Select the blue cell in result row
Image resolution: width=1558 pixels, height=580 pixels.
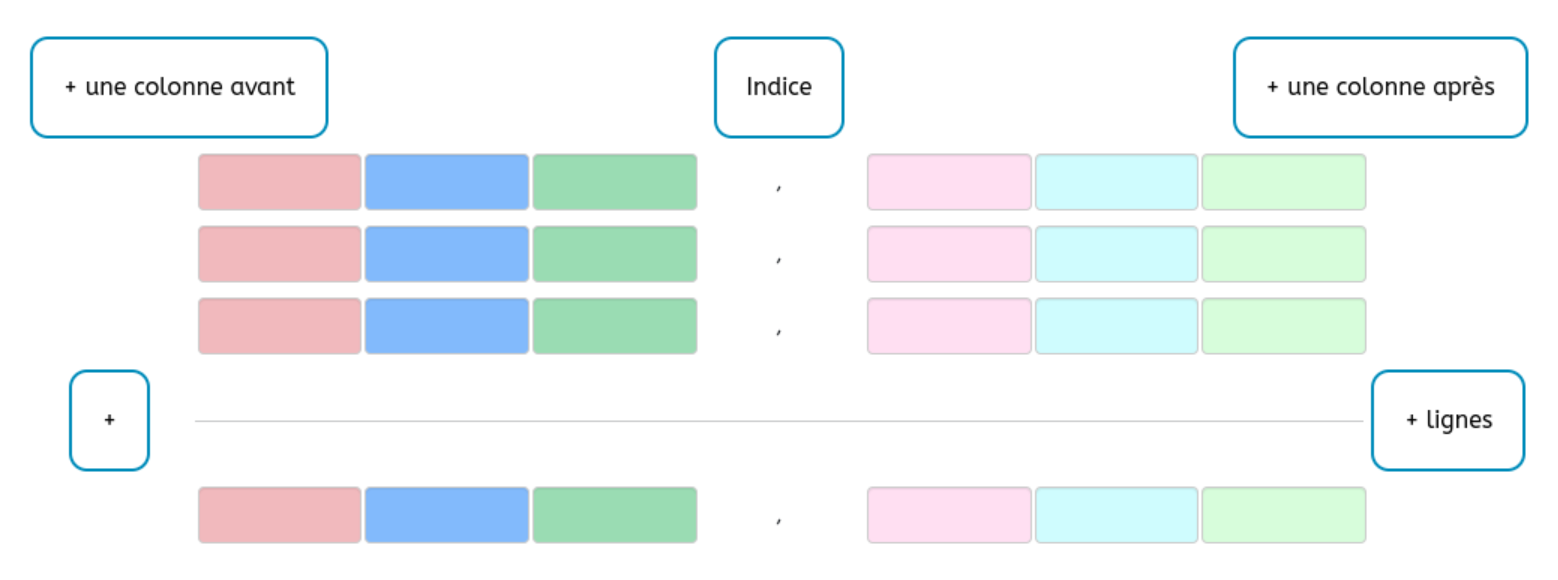tap(446, 515)
